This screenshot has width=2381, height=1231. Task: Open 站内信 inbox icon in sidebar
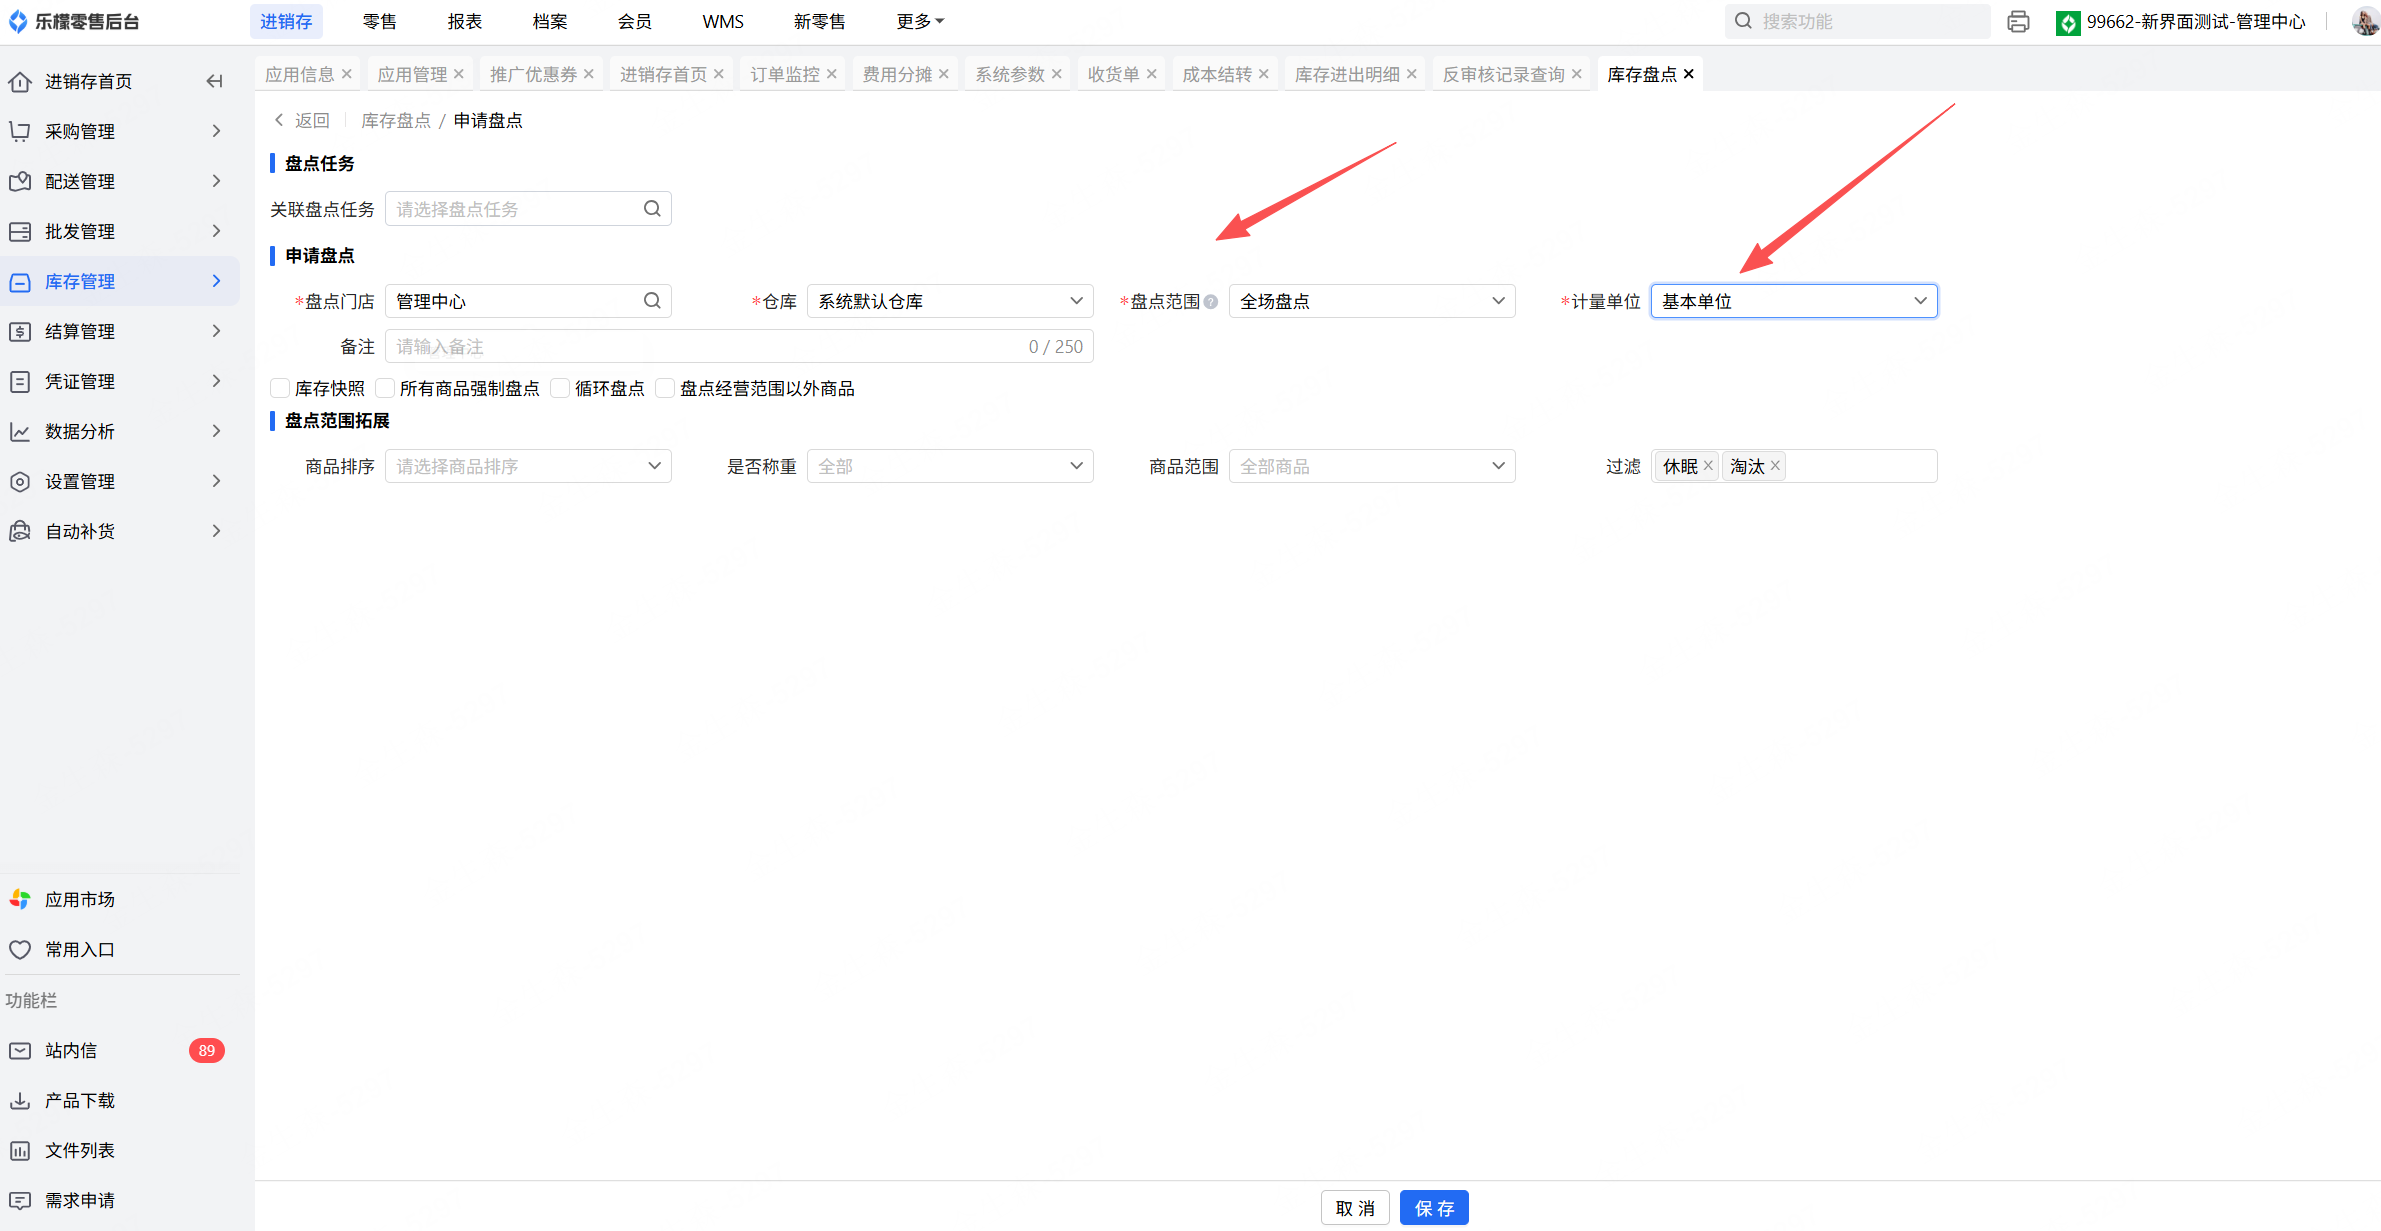coord(20,1050)
